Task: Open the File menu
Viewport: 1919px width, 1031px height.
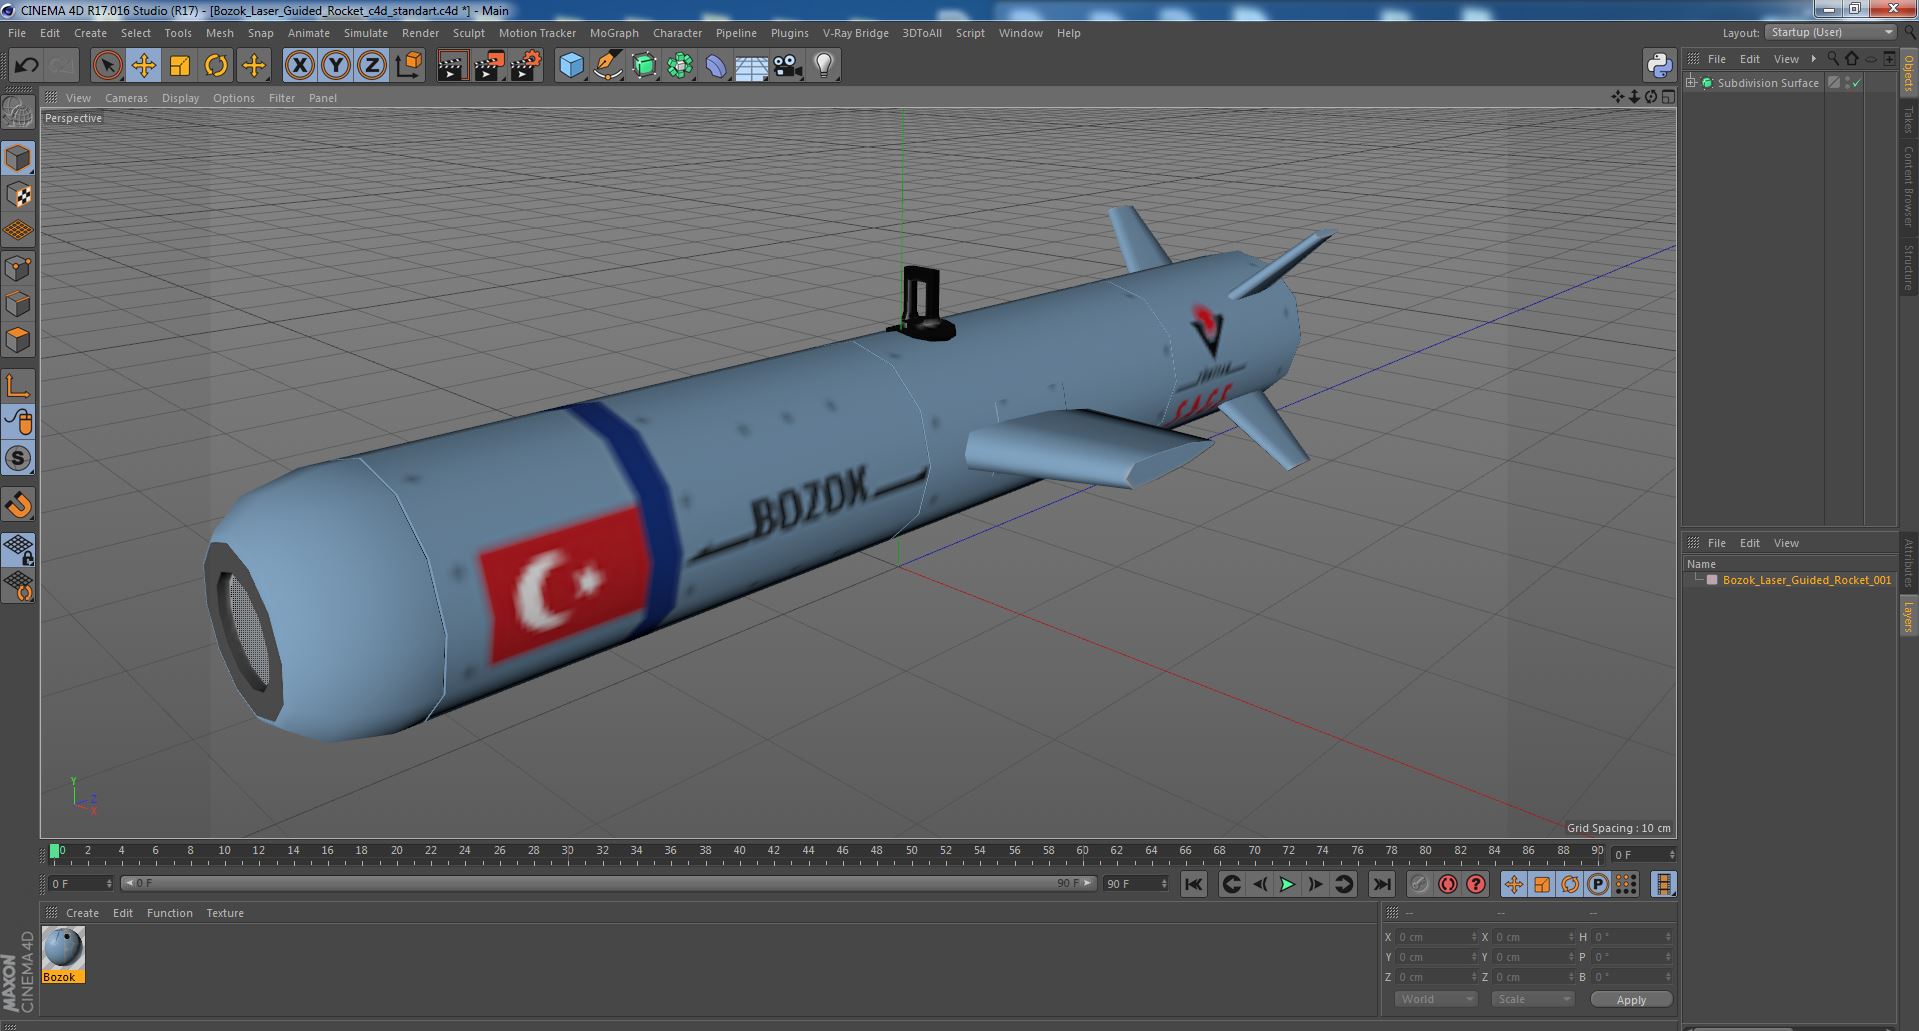Action: click(x=17, y=33)
